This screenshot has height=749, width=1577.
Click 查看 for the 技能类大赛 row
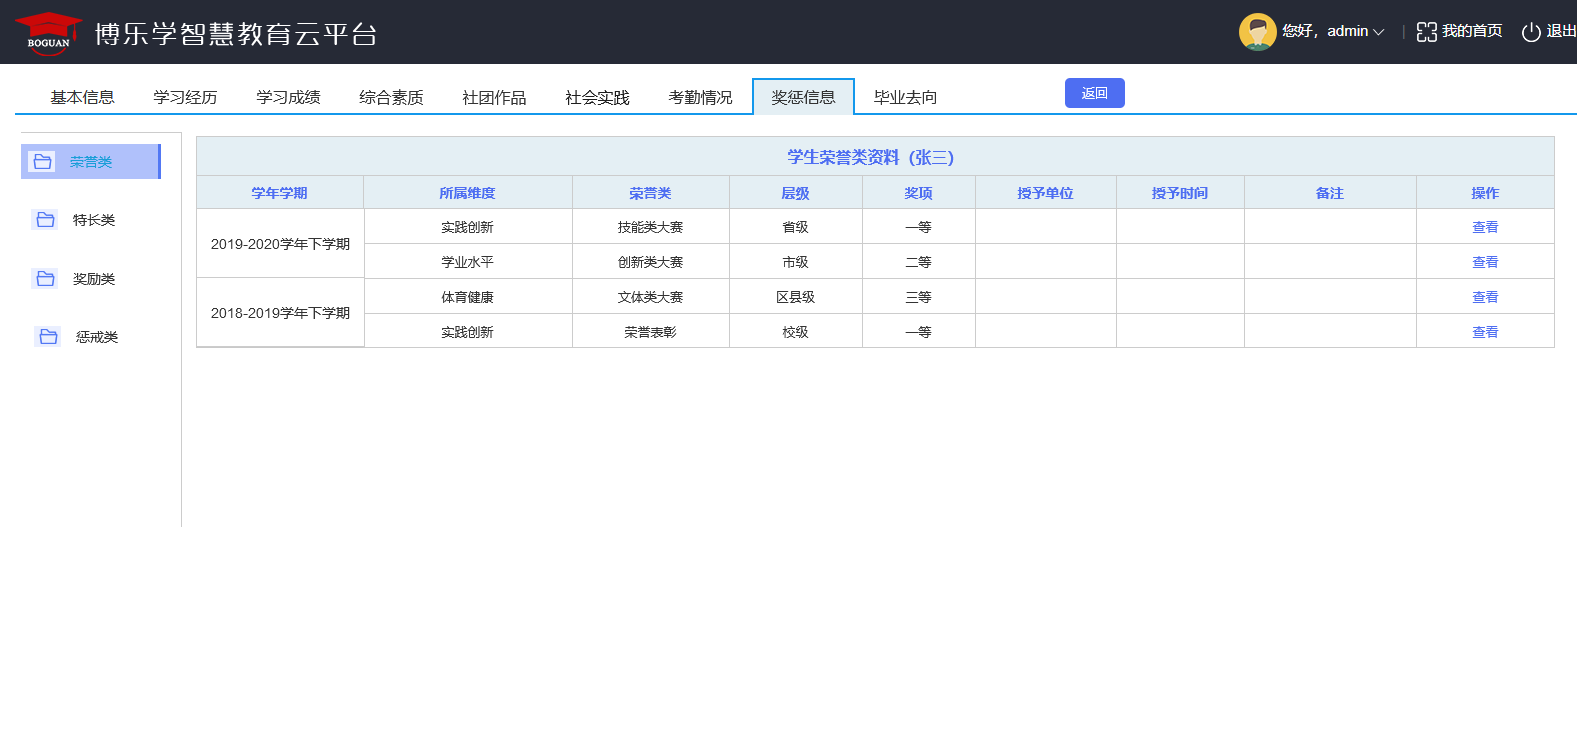click(1485, 227)
